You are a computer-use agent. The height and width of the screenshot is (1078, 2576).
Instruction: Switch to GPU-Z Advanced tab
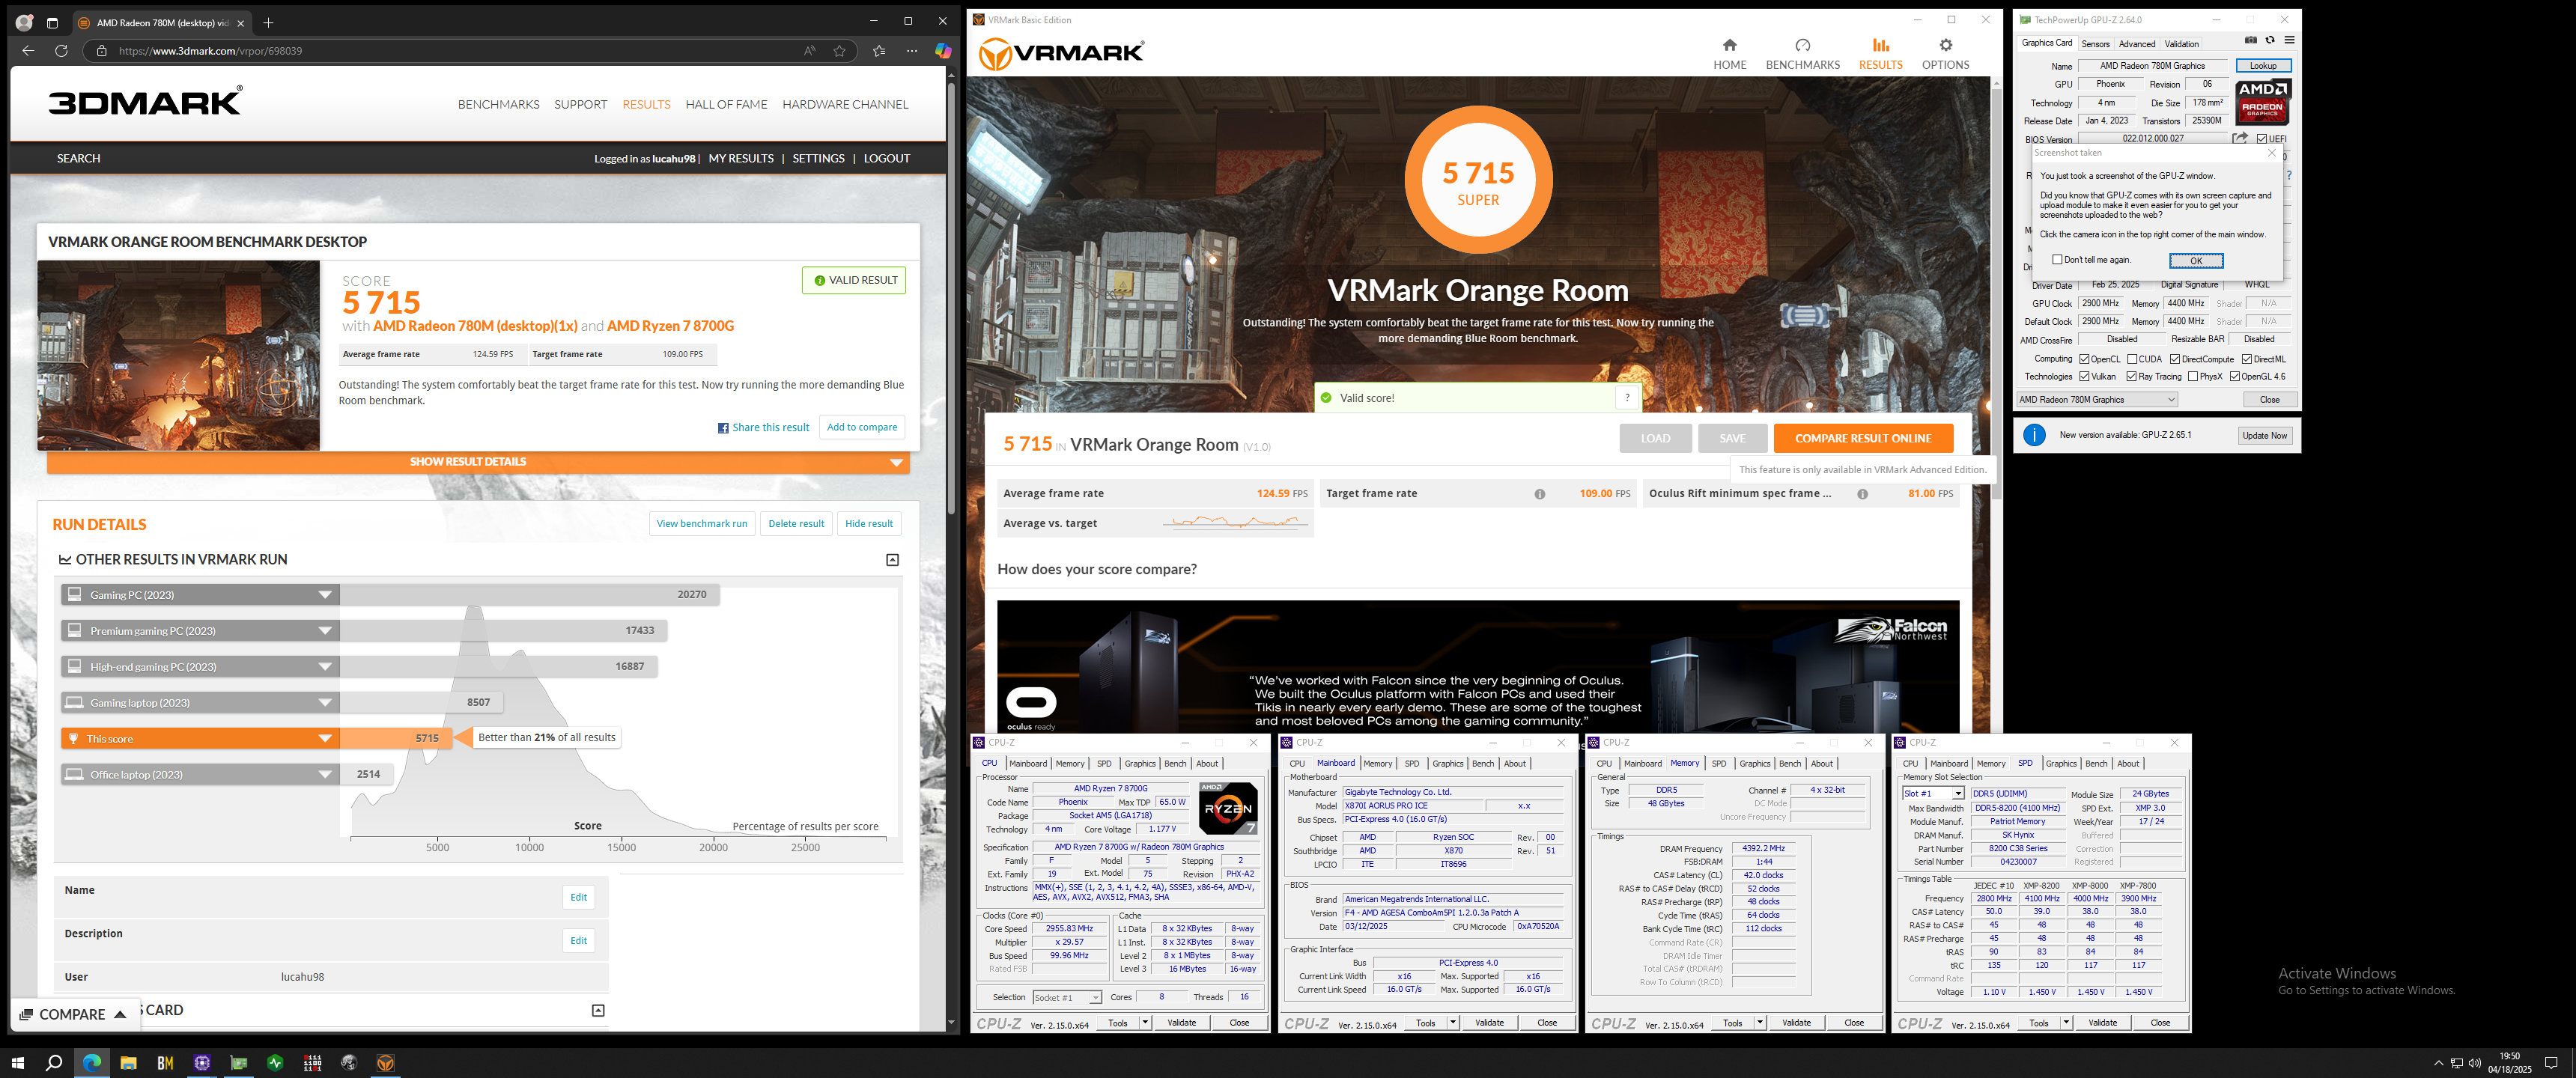click(x=2137, y=44)
